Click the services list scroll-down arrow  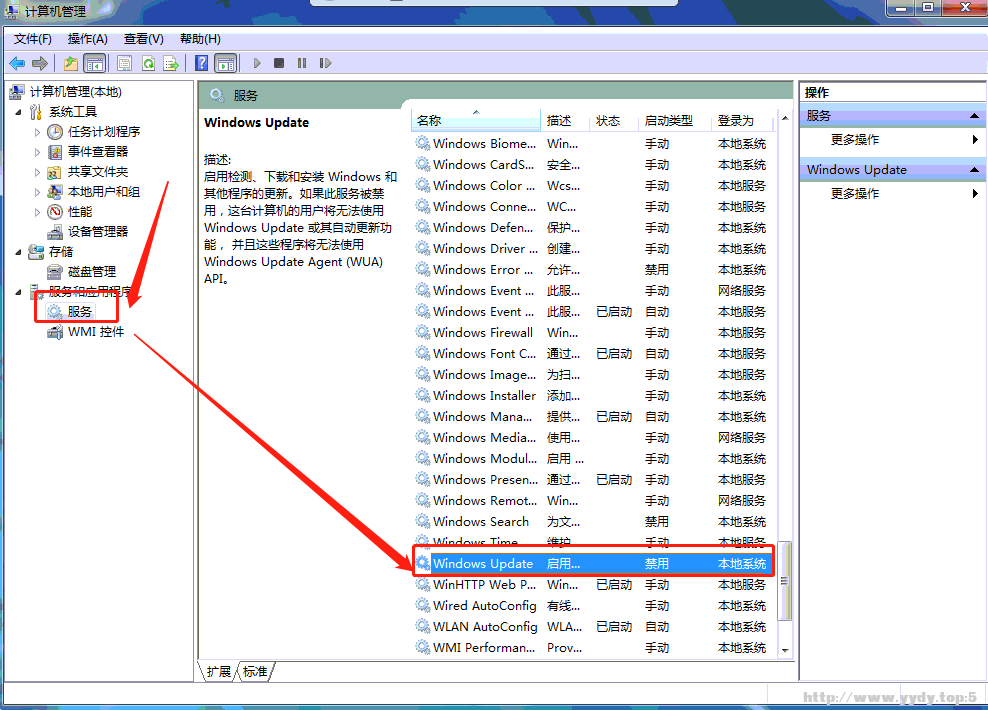(x=784, y=650)
